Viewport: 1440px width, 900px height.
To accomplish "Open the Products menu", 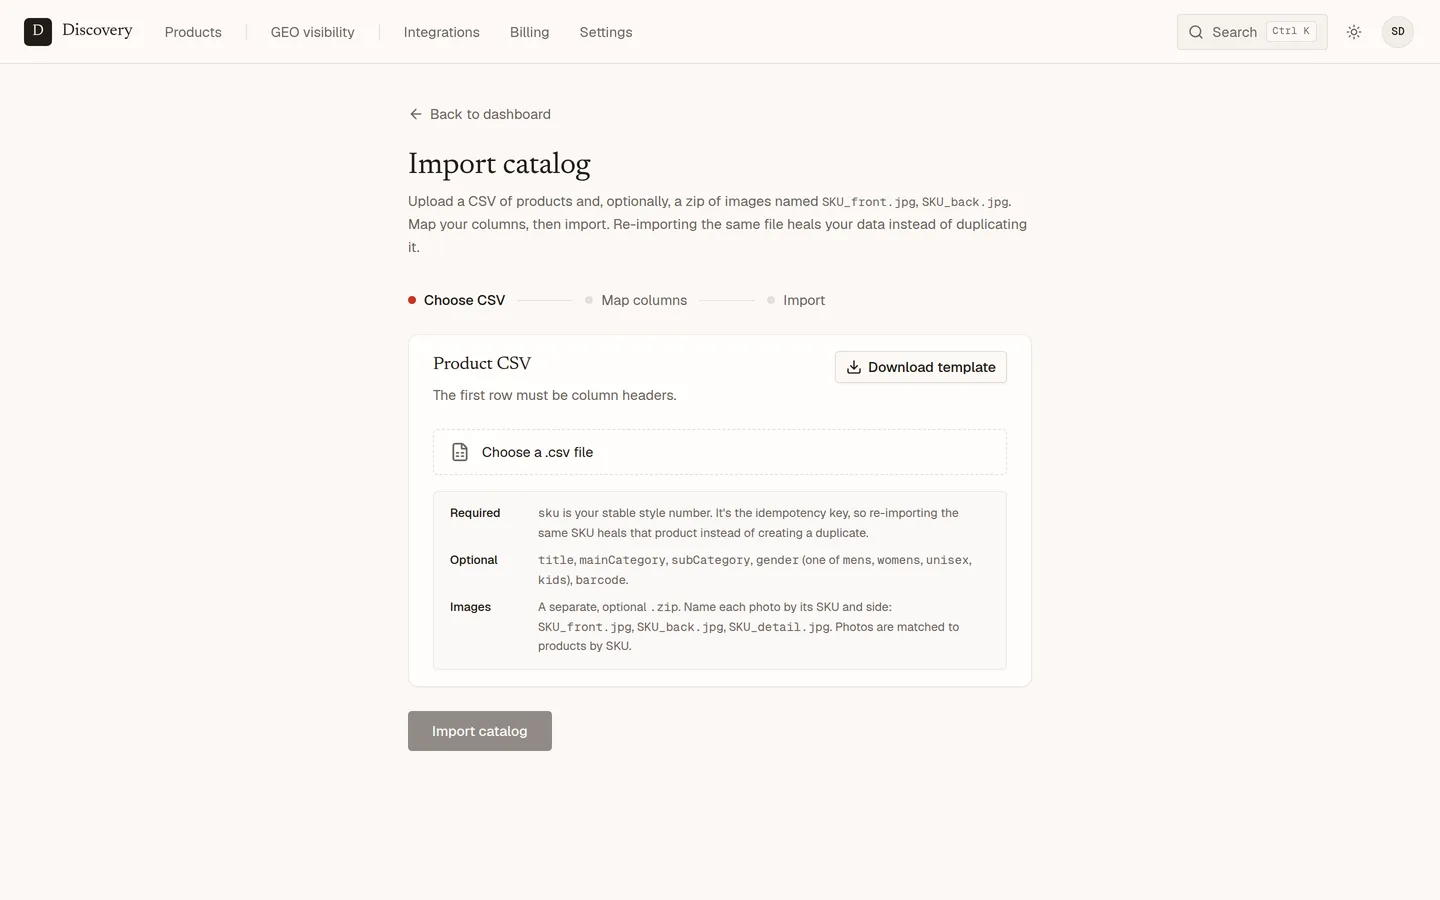I will coord(193,32).
